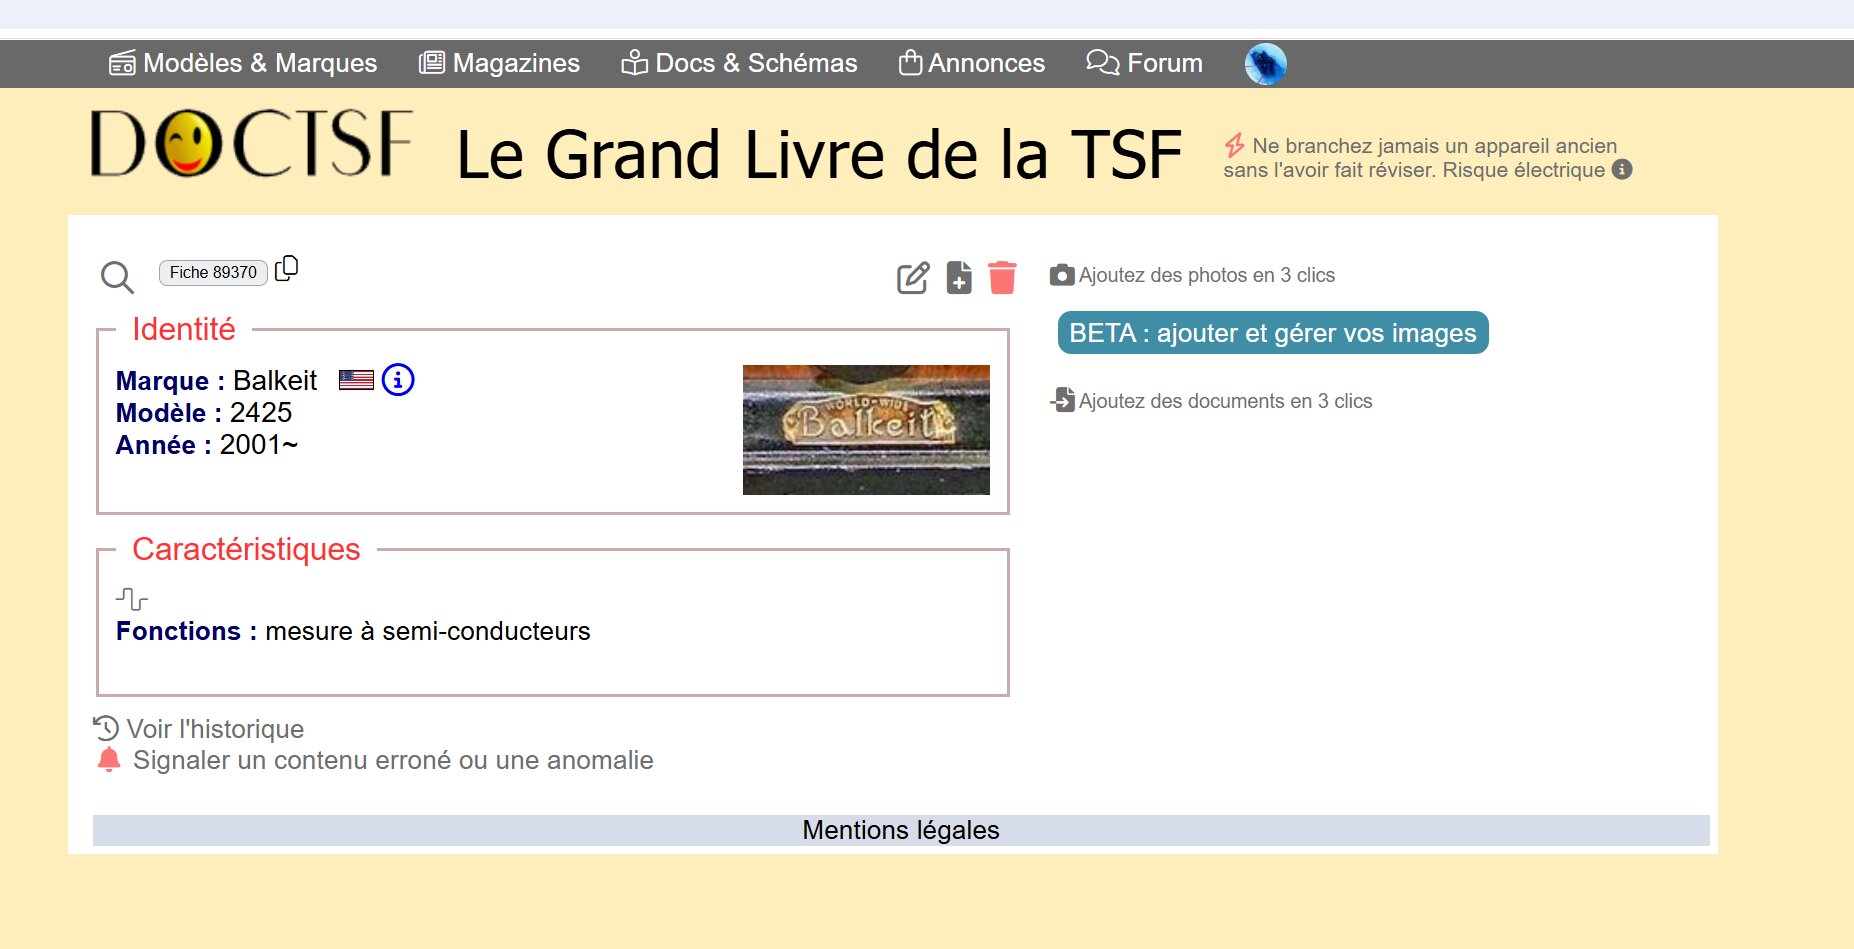Click the pencil edit fiche icon

913,277
